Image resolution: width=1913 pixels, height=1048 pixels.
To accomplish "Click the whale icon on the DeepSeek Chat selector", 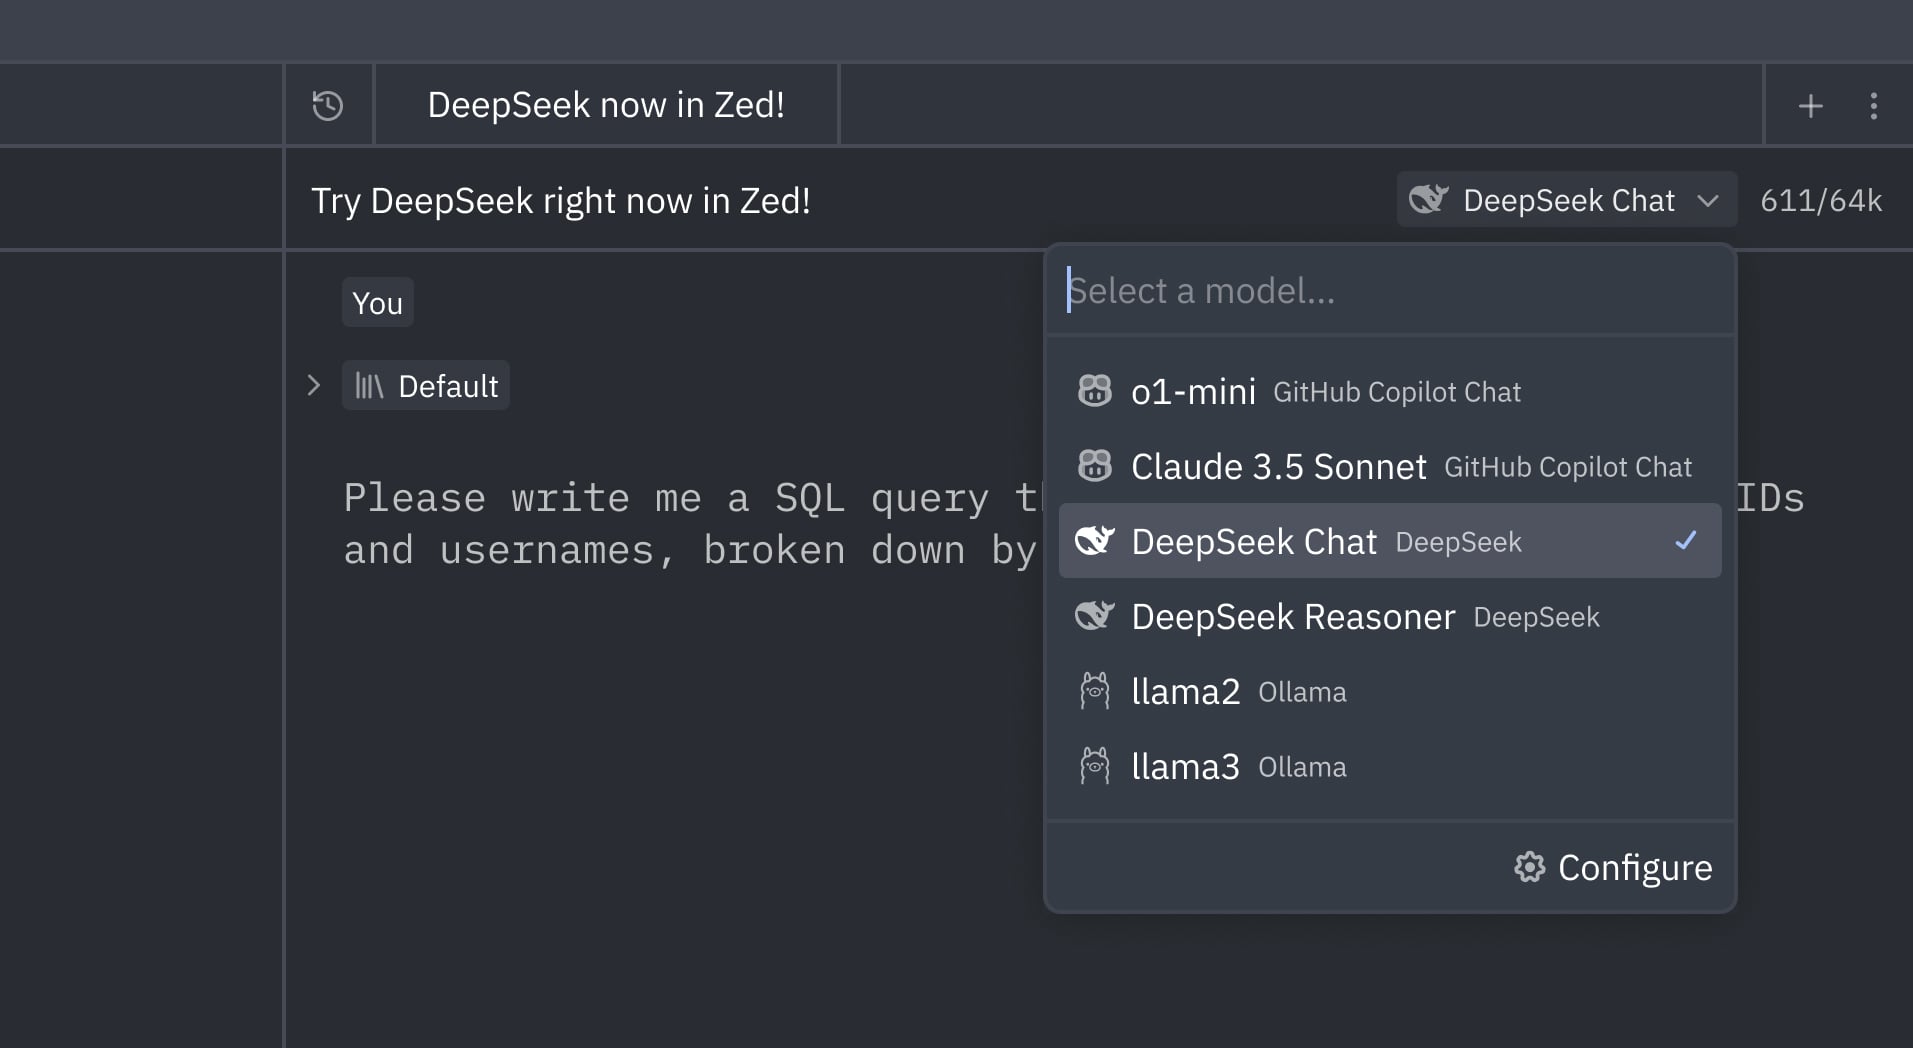I will [x=1428, y=199].
